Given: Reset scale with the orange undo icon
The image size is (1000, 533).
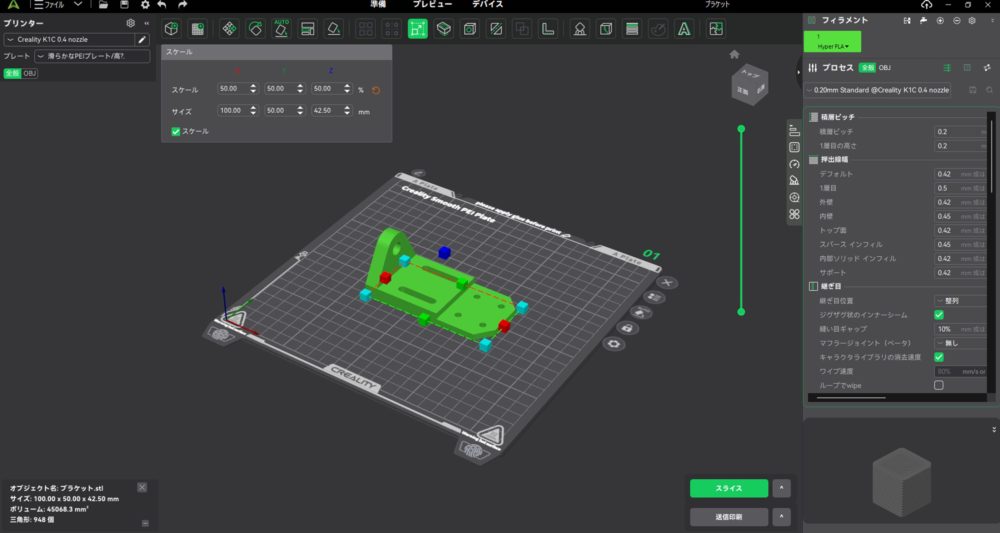Looking at the screenshot, I should coord(376,89).
